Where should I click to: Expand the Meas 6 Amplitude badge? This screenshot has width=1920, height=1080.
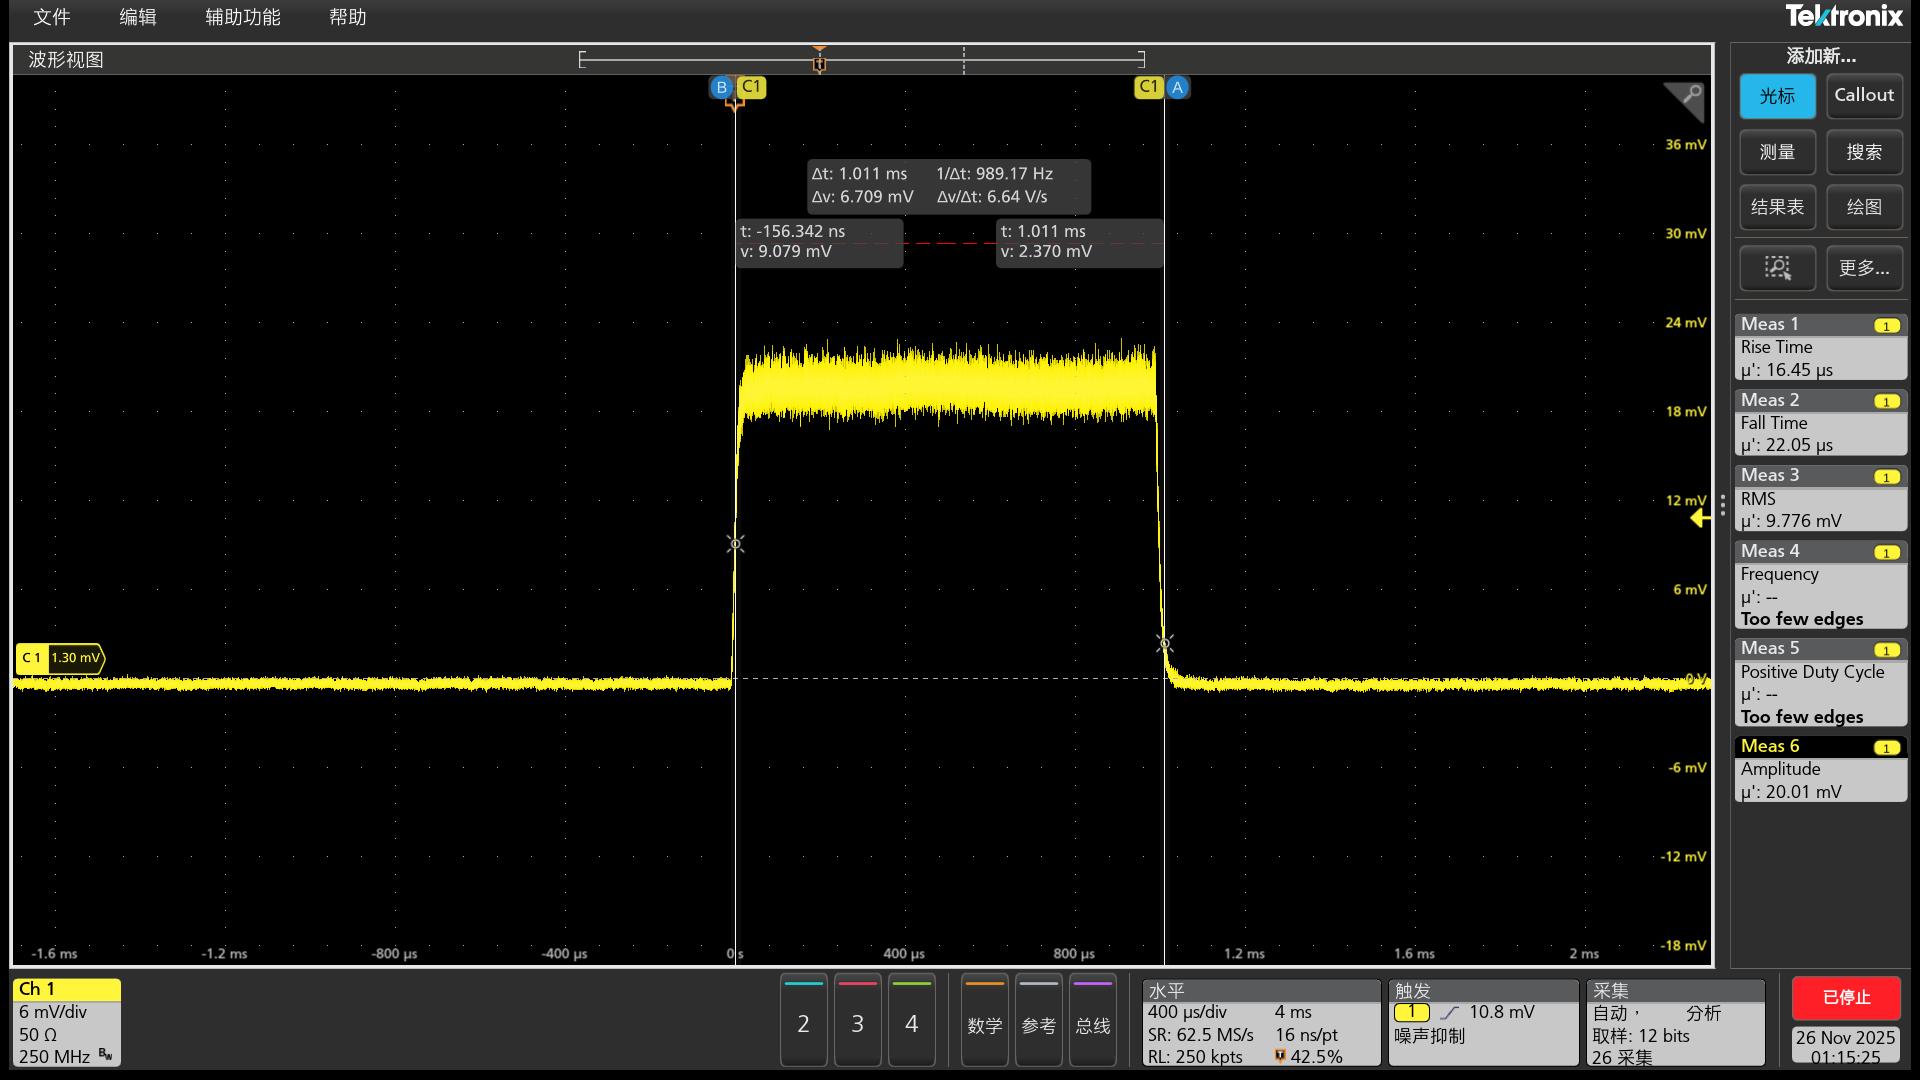(x=1820, y=769)
